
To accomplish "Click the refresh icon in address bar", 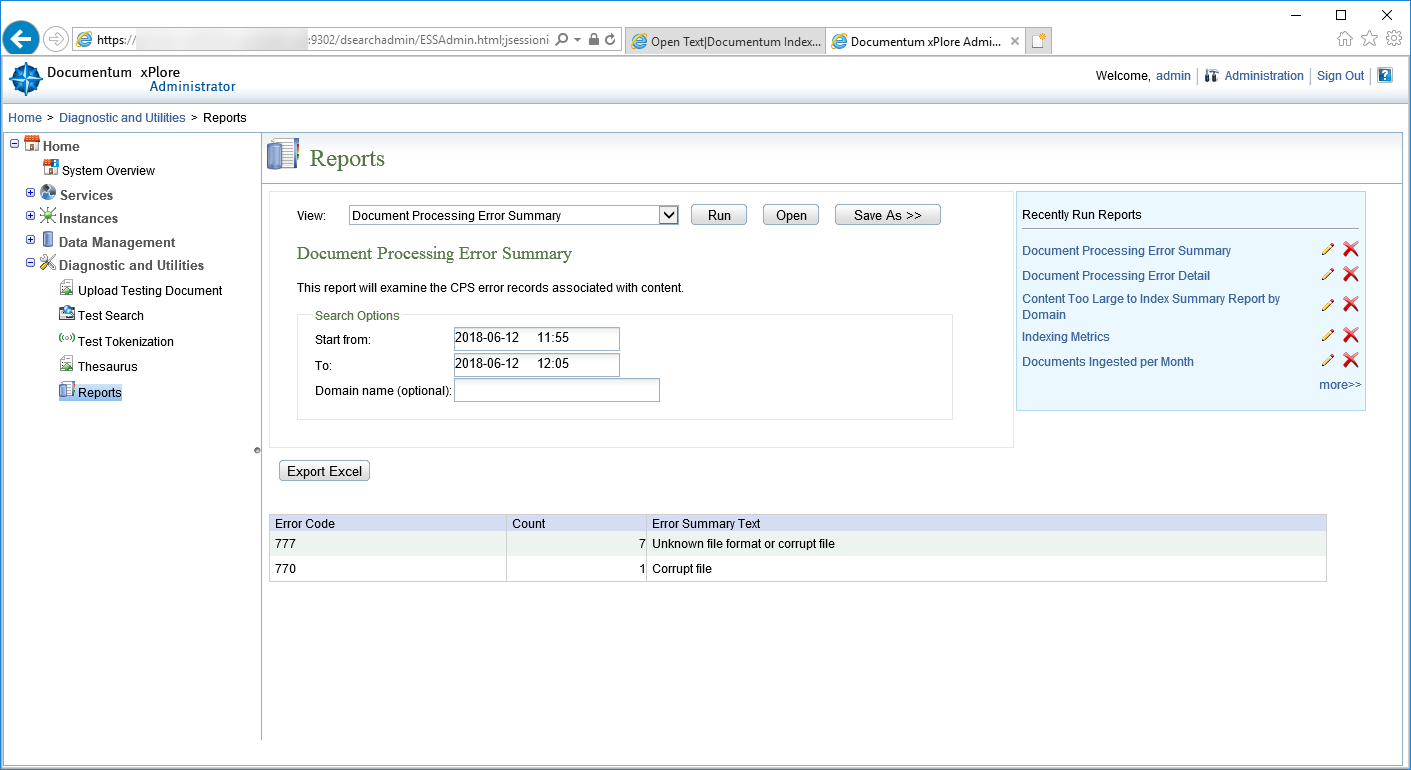I will click(610, 39).
